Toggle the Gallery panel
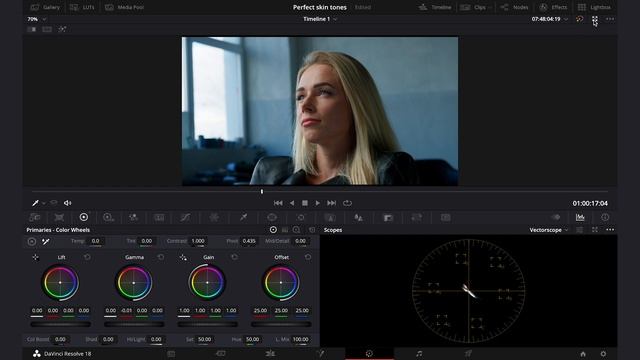 (45, 7)
